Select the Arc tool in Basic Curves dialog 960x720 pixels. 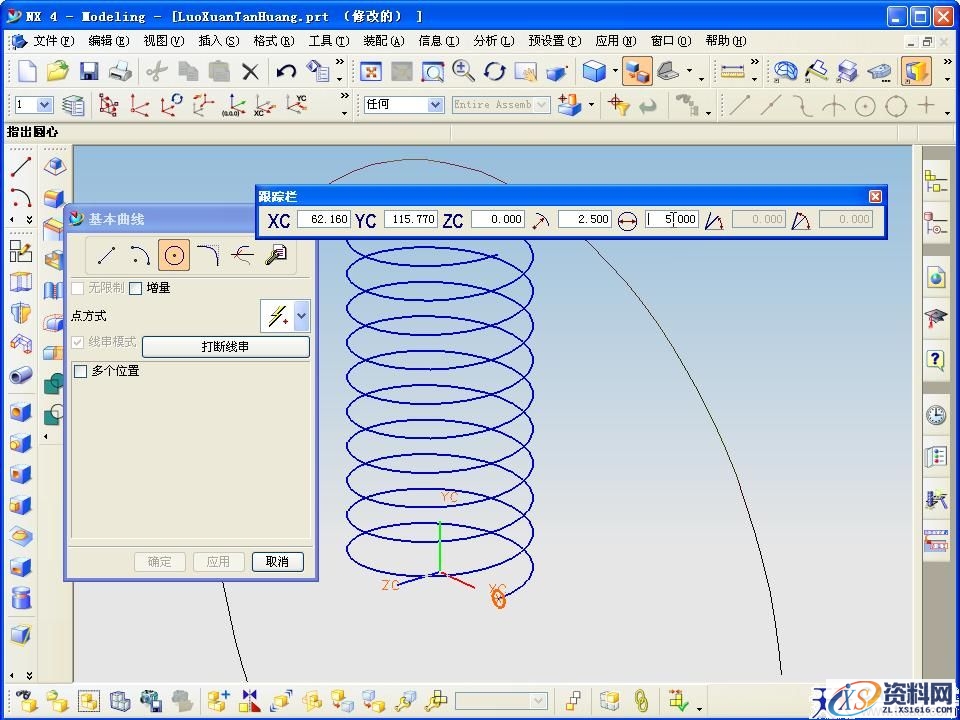[140, 256]
